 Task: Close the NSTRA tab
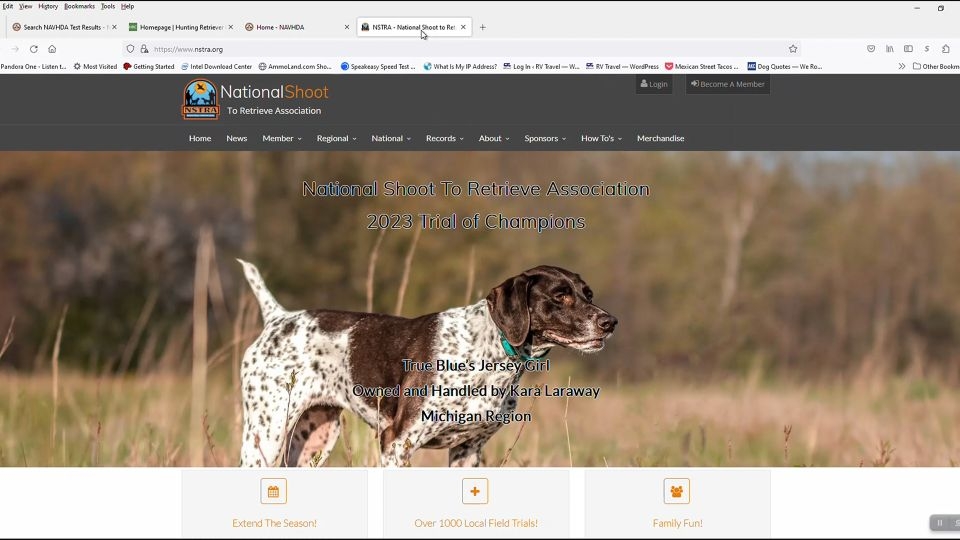pyautogui.click(x=463, y=27)
